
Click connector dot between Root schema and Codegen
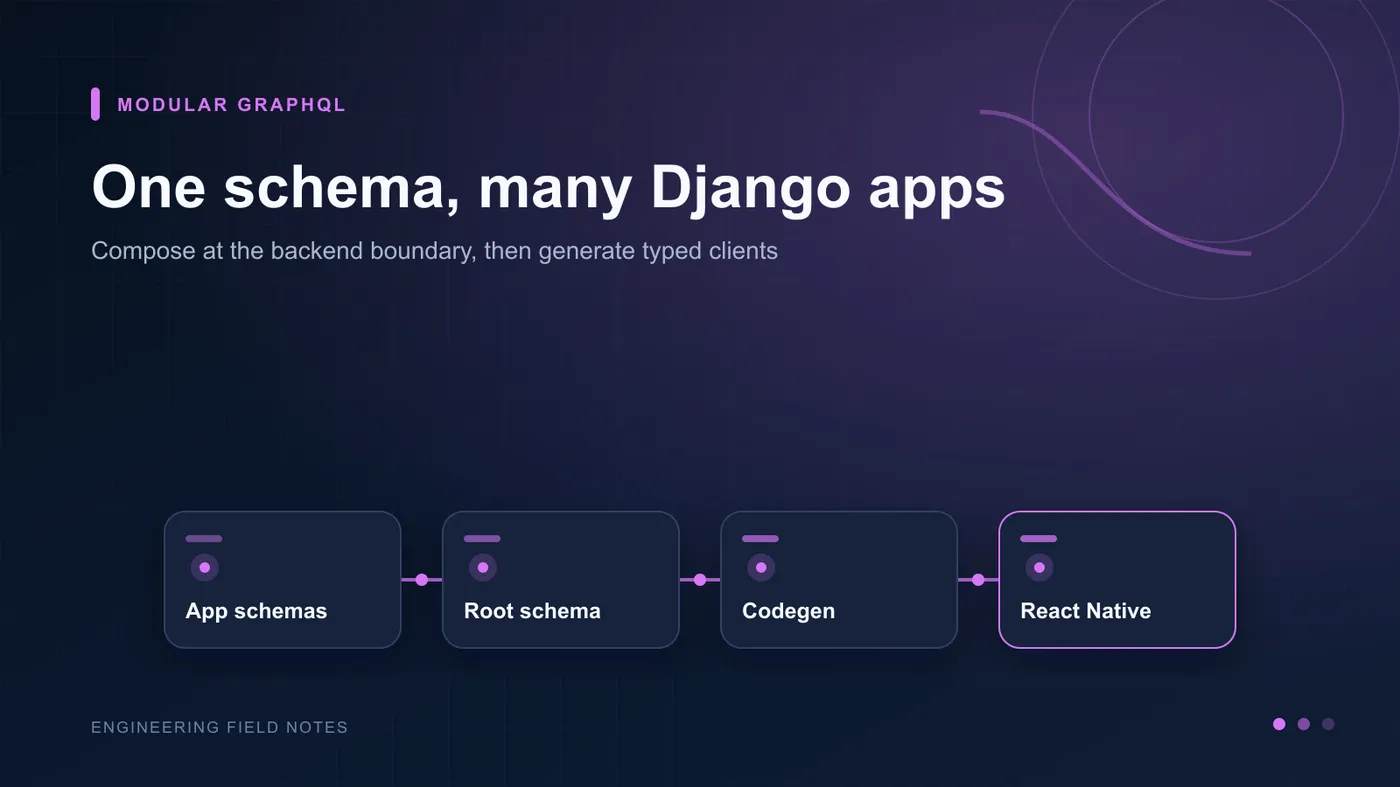[699, 580]
